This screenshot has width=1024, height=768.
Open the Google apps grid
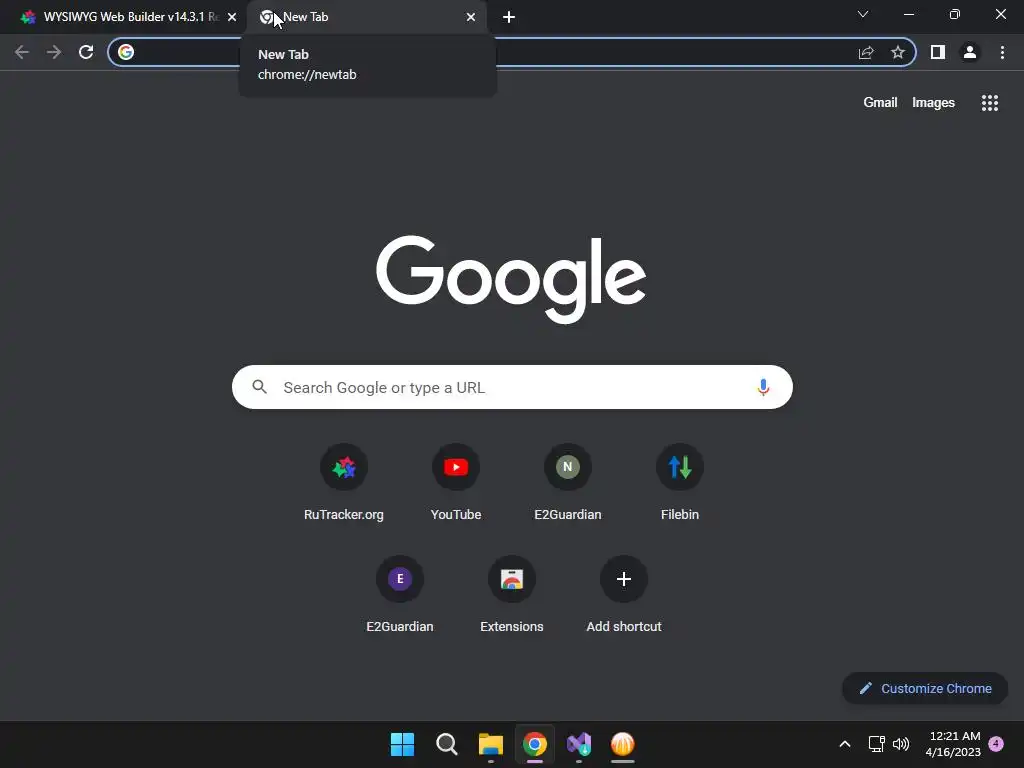click(990, 103)
